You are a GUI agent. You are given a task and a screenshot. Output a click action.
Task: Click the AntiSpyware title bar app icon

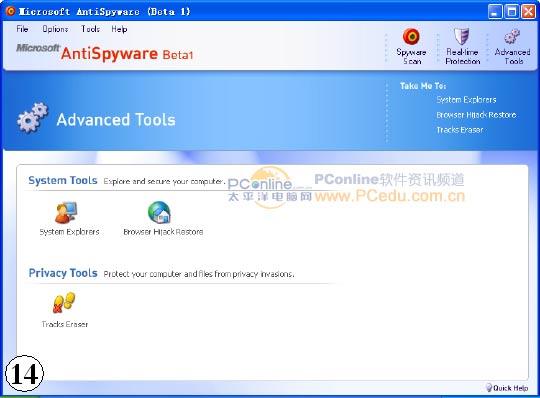pos(11,11)
